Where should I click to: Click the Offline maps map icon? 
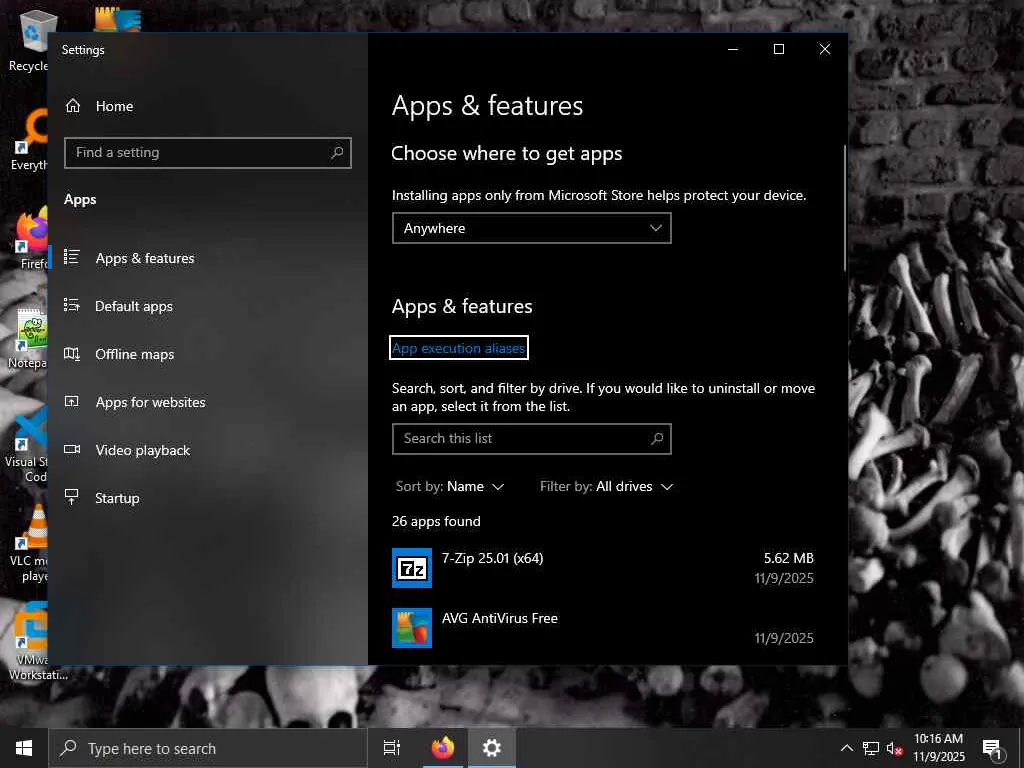point(72,353)
